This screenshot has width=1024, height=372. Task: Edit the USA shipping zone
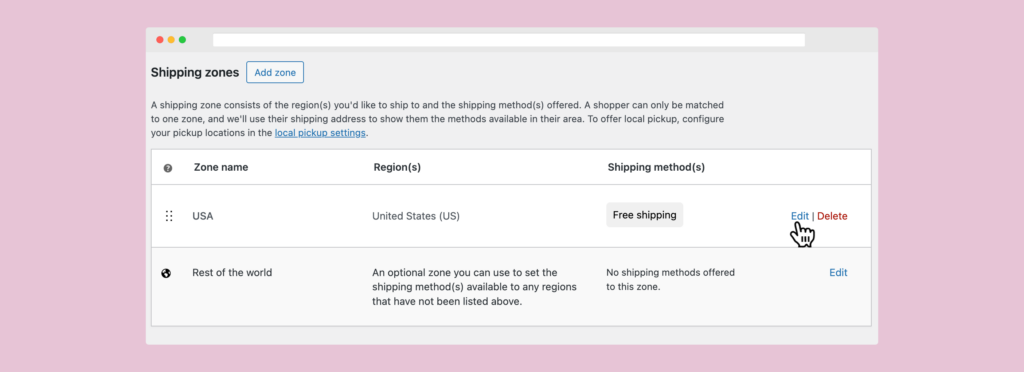tap(799, 216)
